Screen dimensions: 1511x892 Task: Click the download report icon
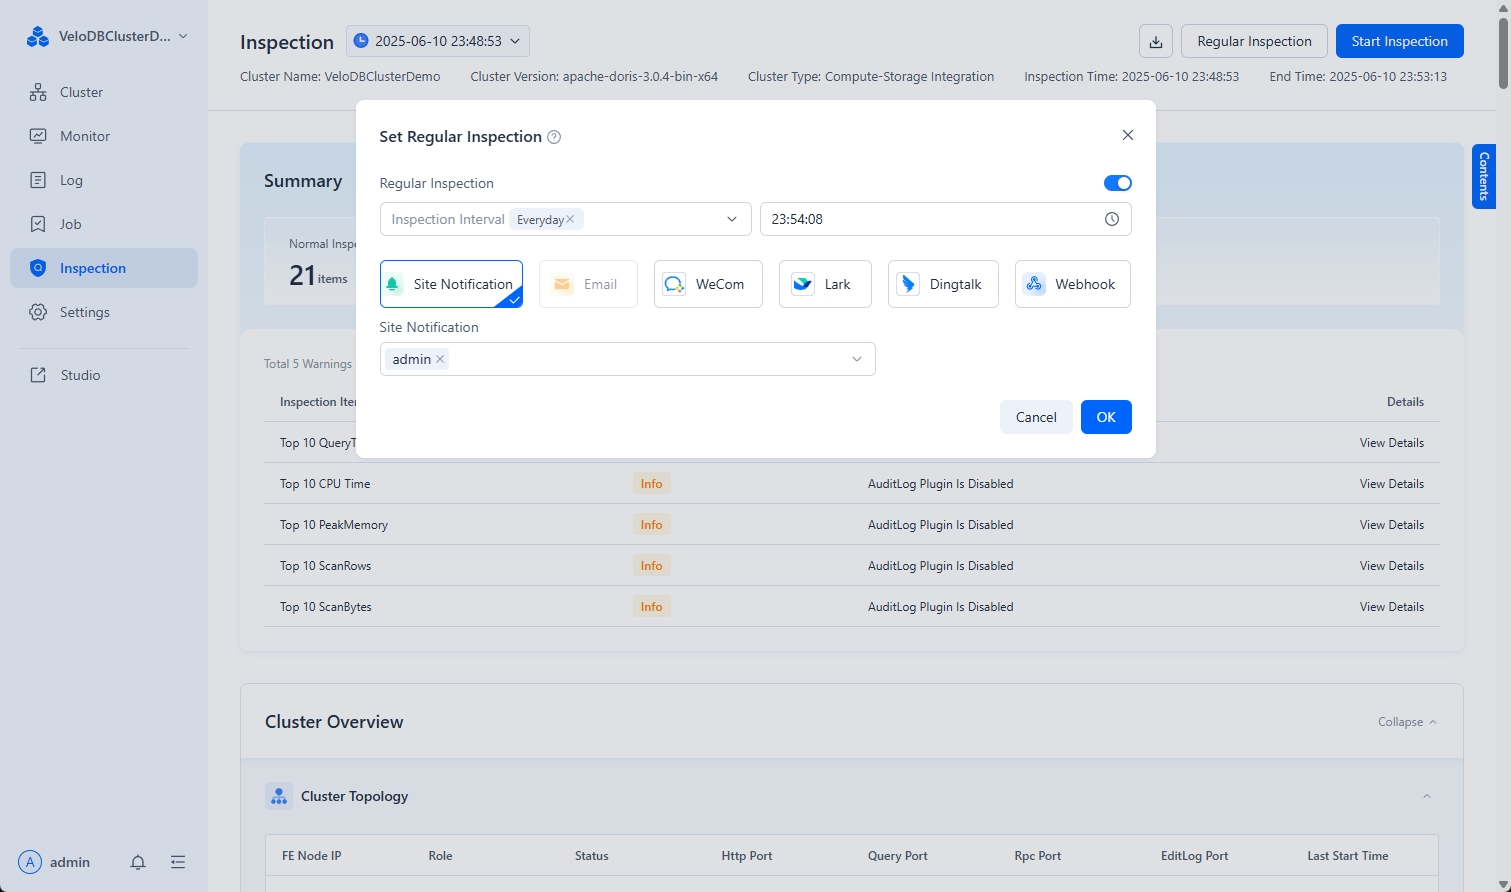(1155, 41)
